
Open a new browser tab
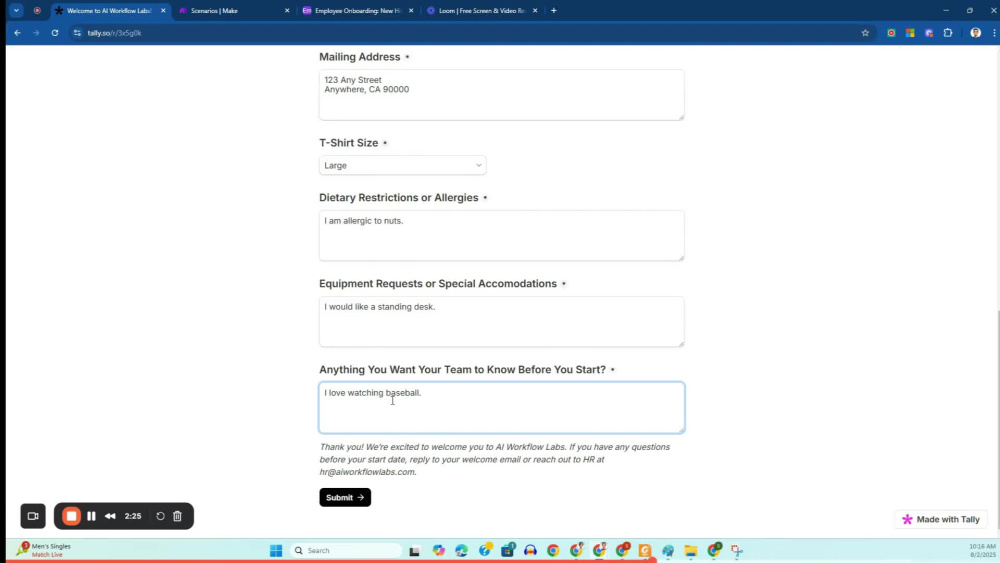(554, 10)
